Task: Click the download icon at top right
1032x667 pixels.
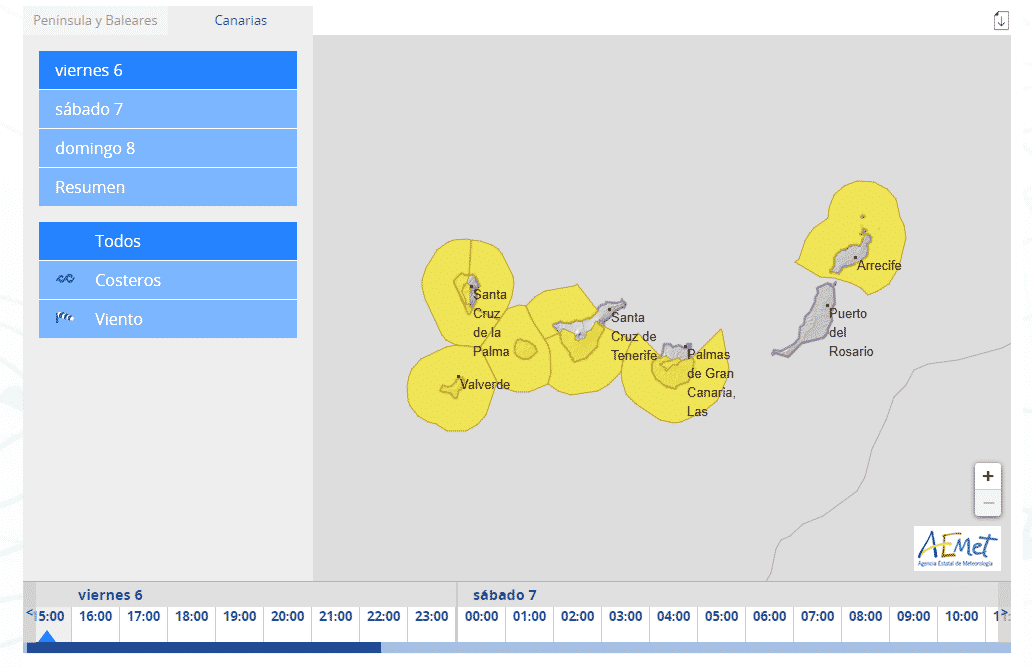Action: tap(1001, 20)
